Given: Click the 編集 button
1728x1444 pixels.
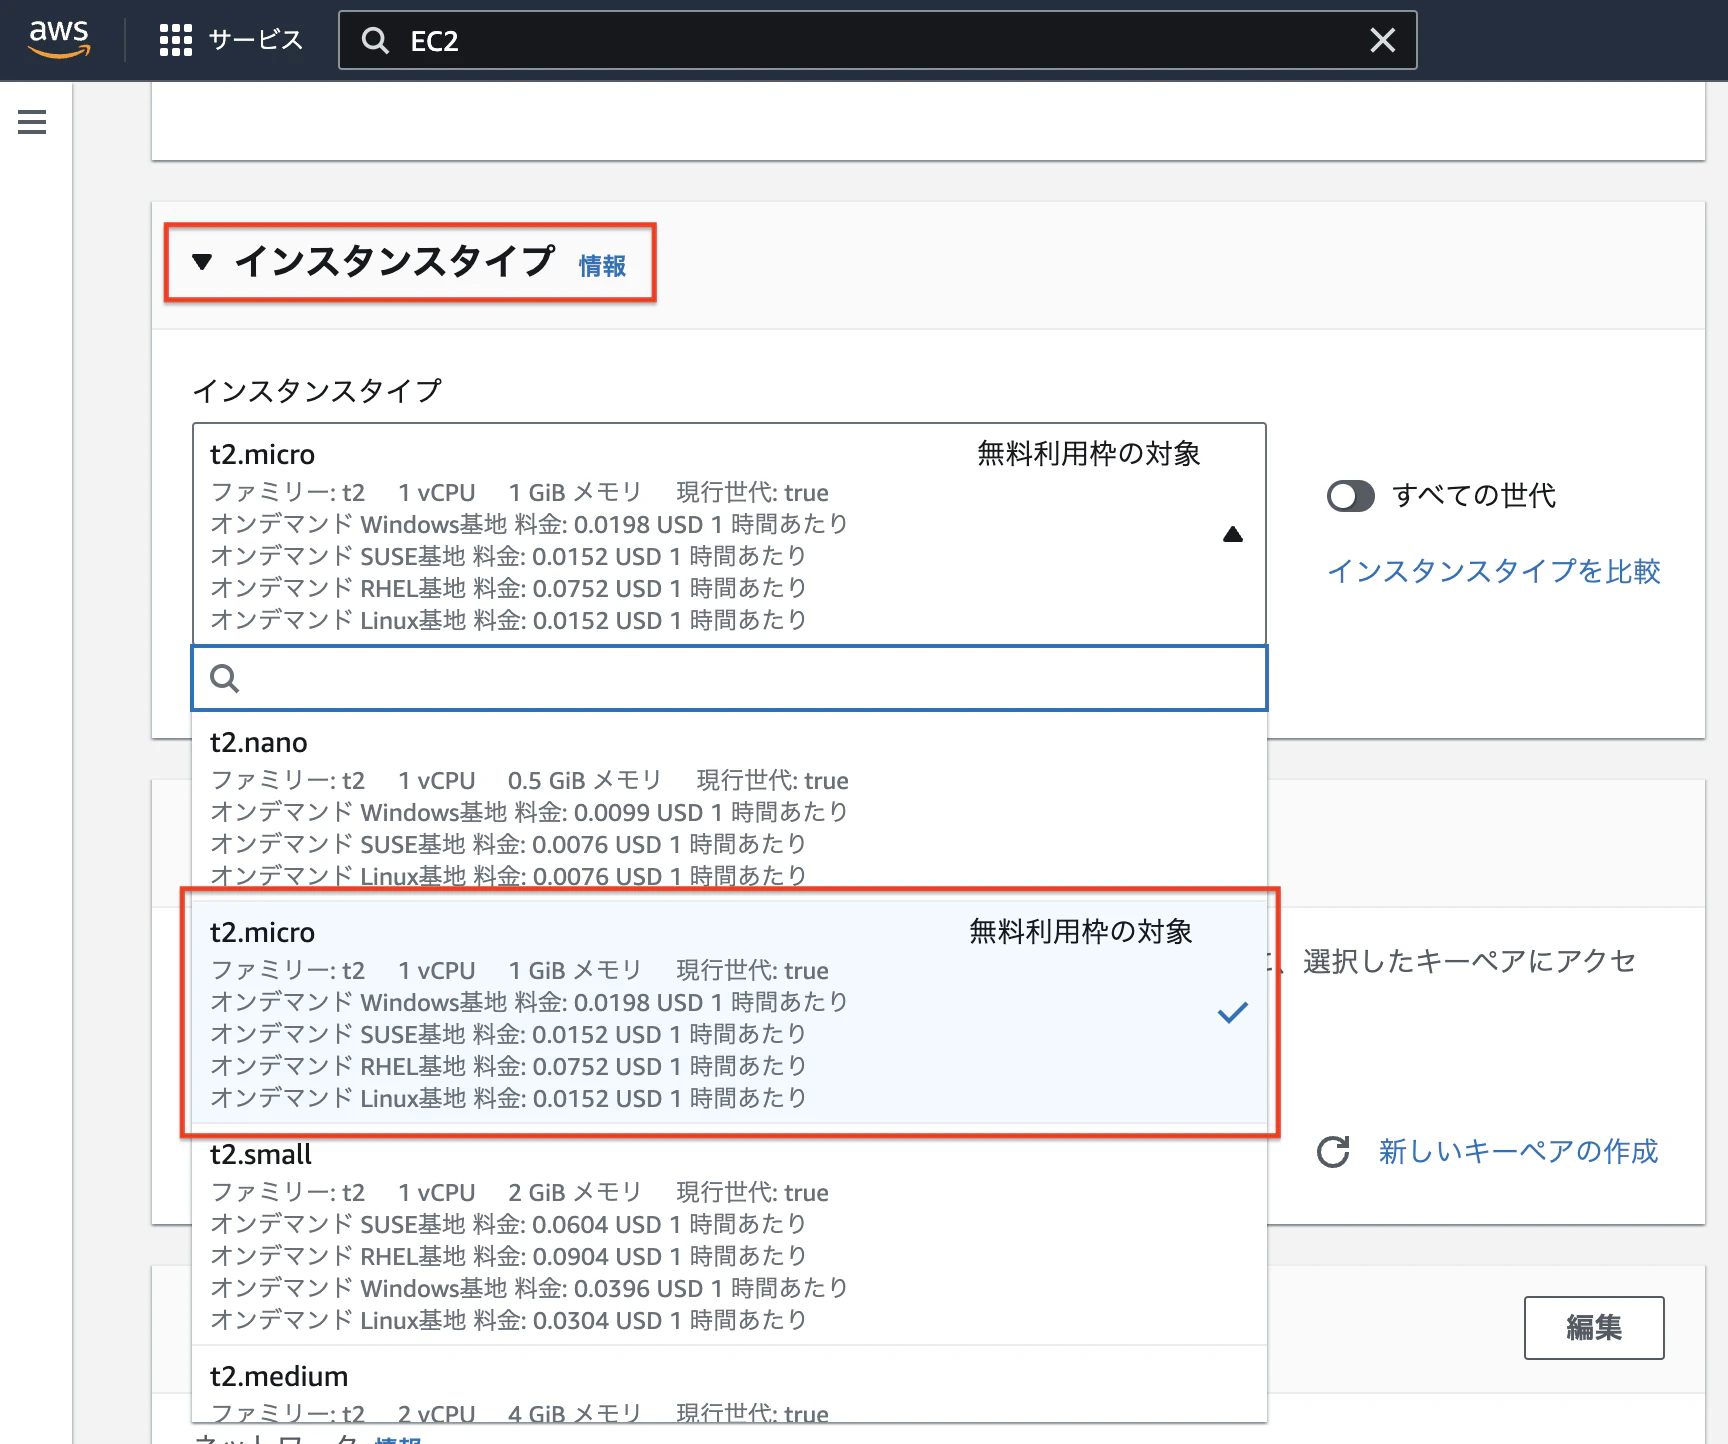Looking at the screenshot, I should pyautogui.click(x=1594, y=1328).
